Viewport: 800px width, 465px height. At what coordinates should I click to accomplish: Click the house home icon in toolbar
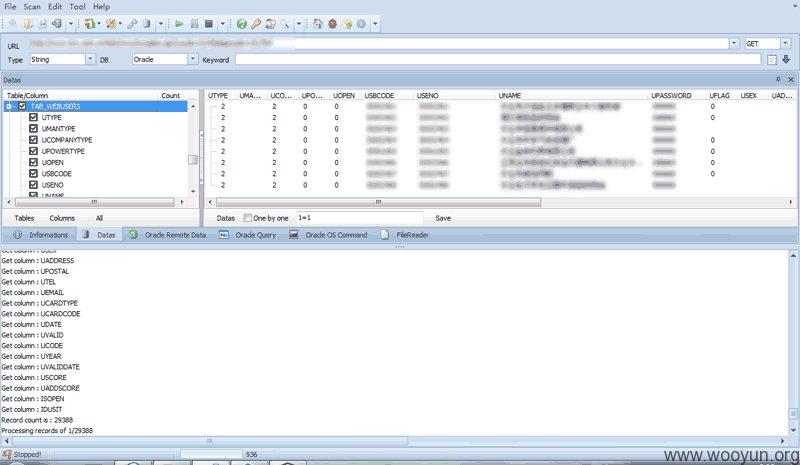tap(318, 24)
